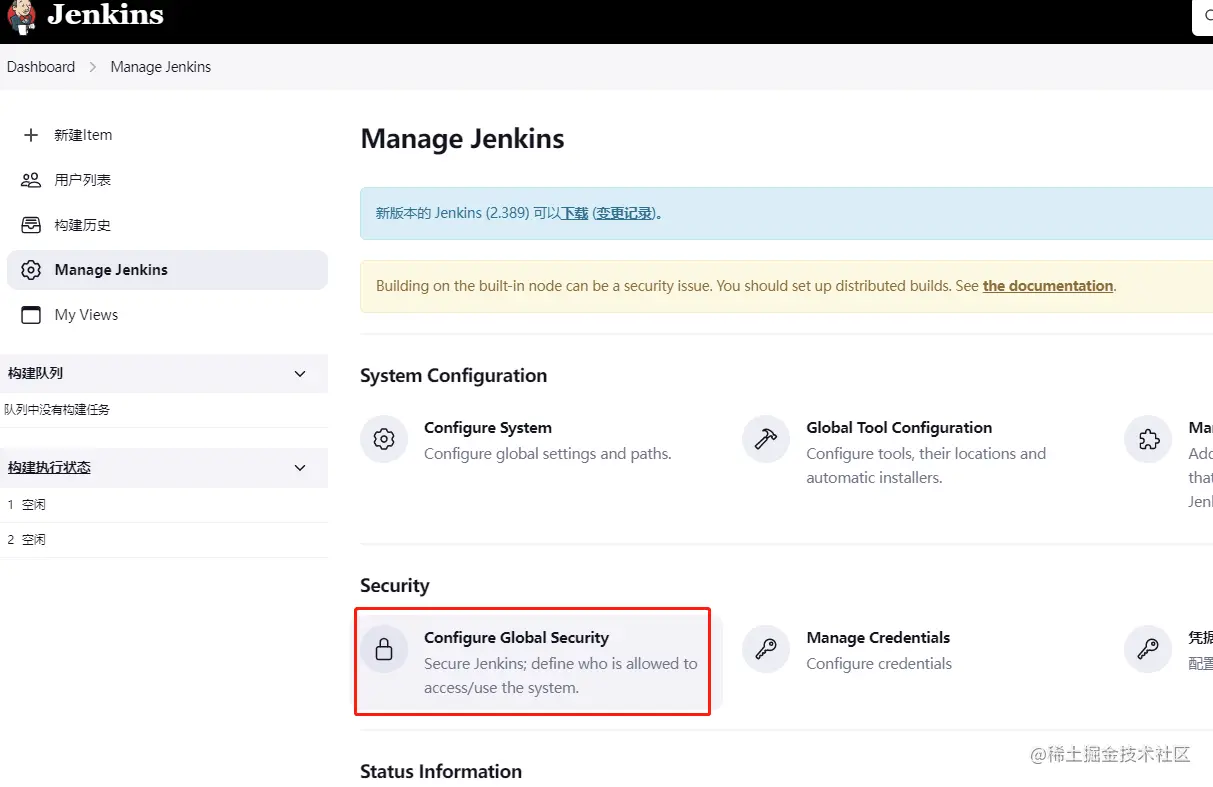Click the history icon beside 构建历史
The width and height of the screenshot is (1213, 787).
click(x=31, y=225)
